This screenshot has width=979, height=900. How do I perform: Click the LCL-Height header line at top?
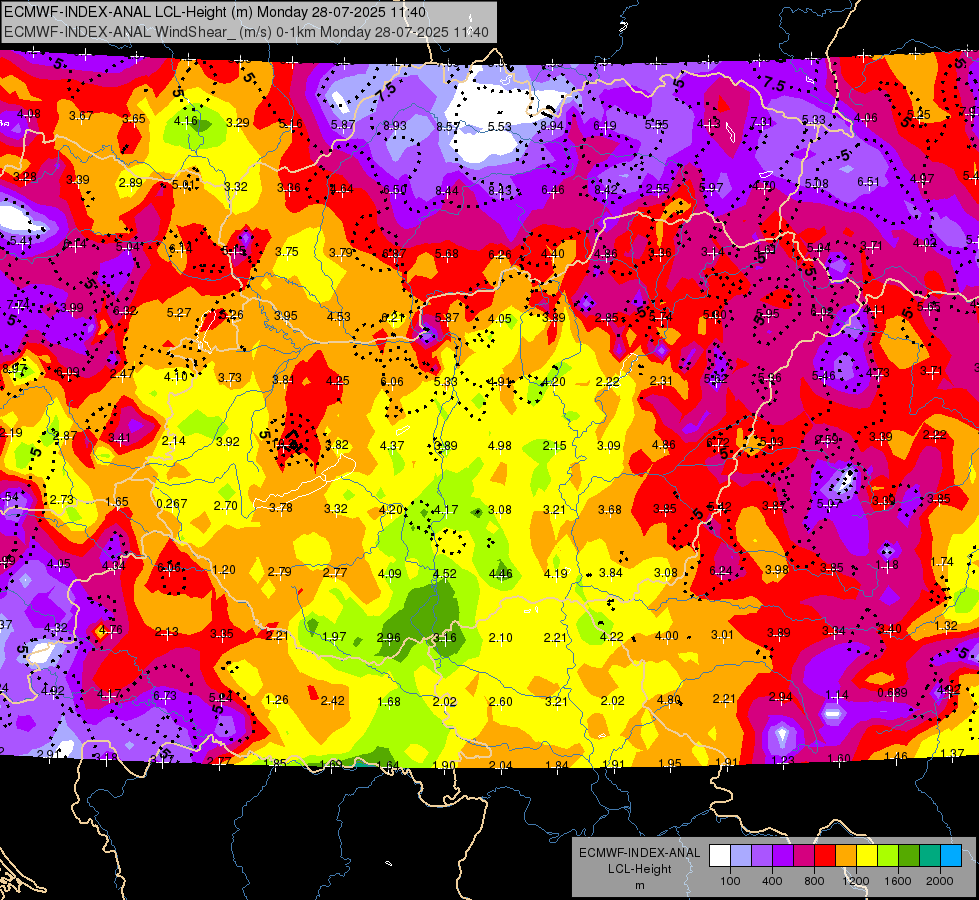[215, 12]
